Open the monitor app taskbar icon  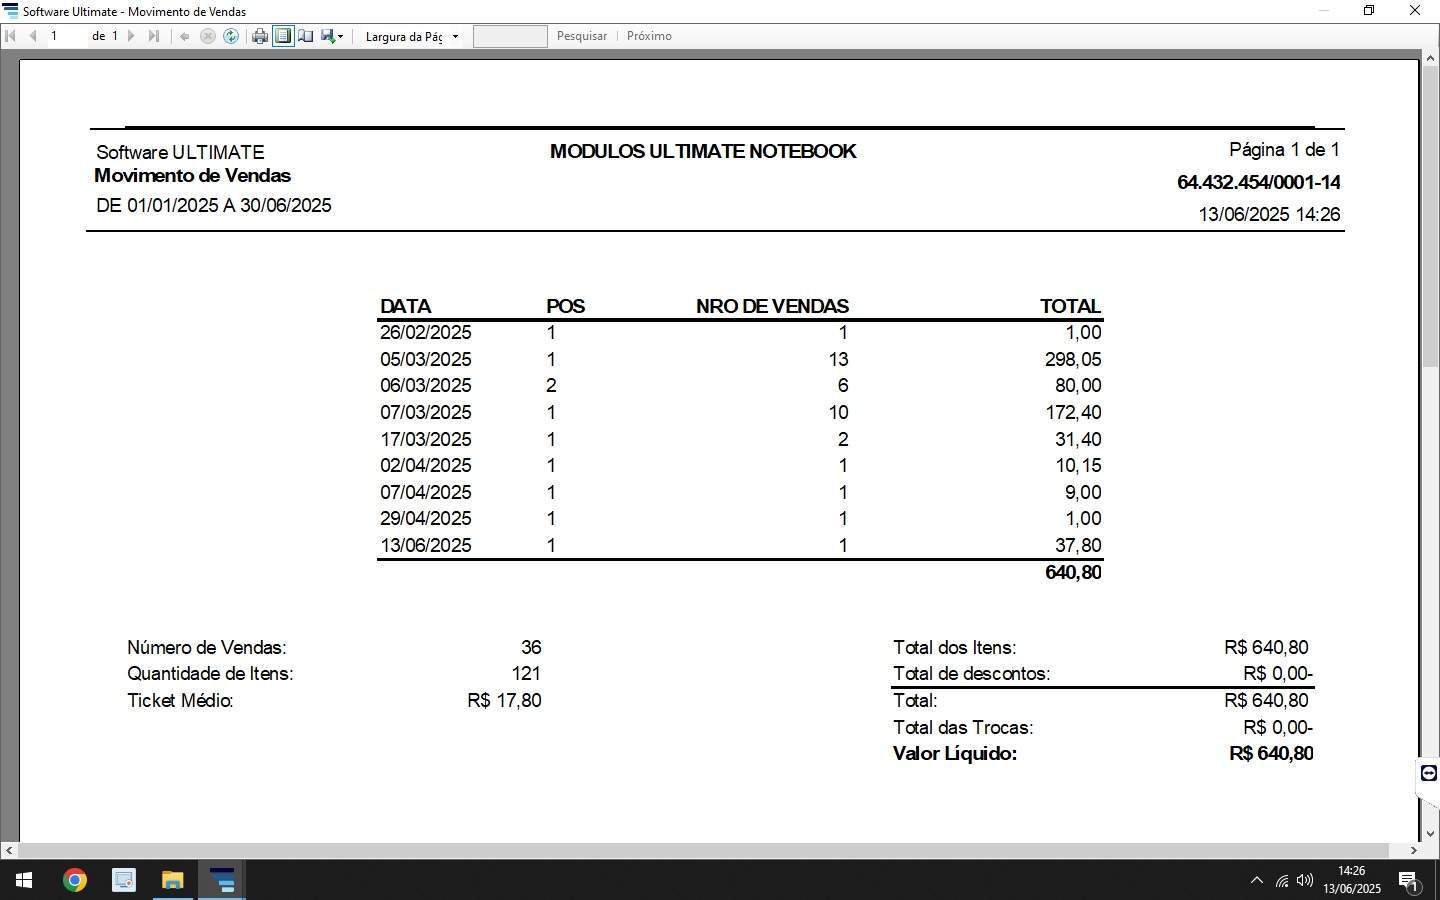point(123,880)
